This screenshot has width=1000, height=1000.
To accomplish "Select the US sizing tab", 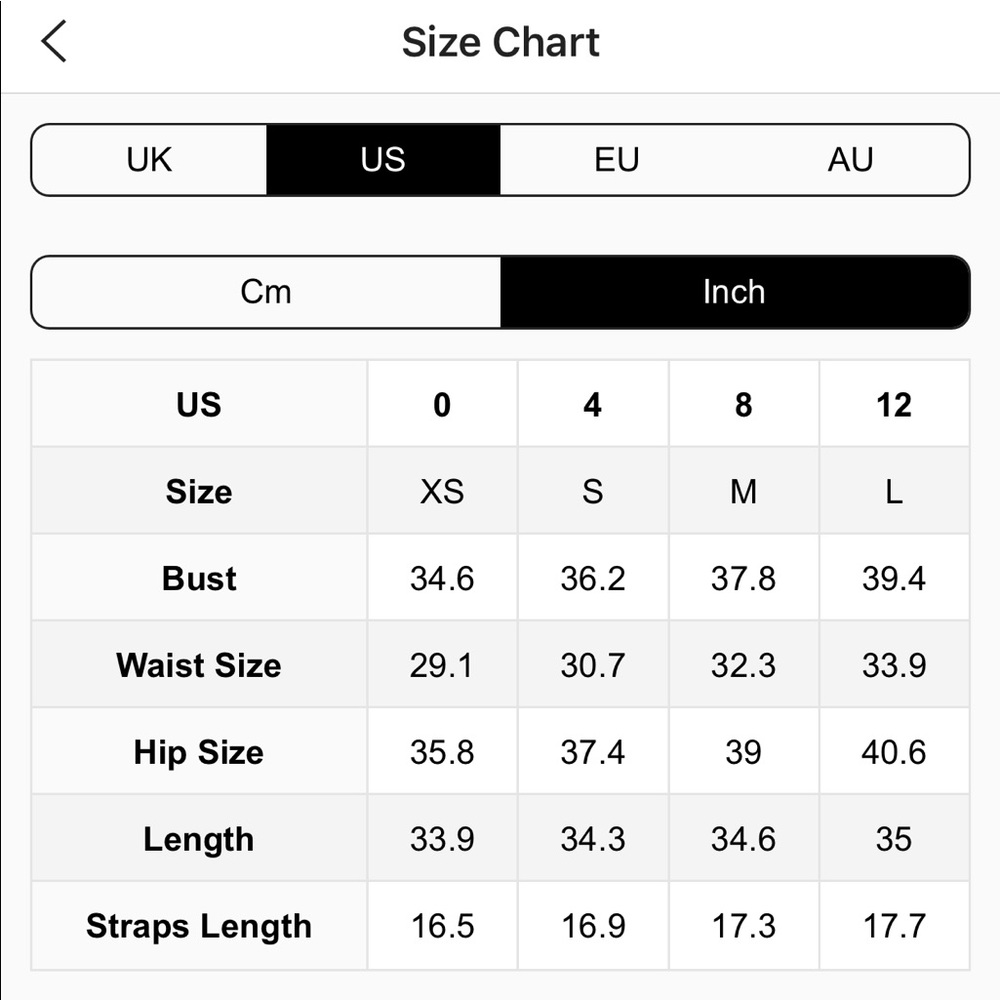I will [383, 160].
